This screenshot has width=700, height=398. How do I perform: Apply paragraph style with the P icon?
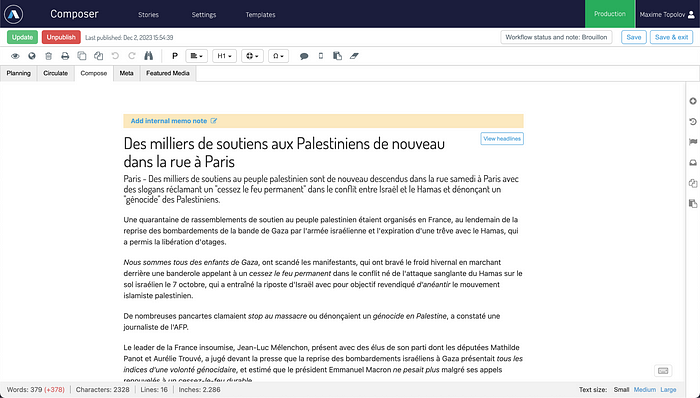[x=175, y=56]
